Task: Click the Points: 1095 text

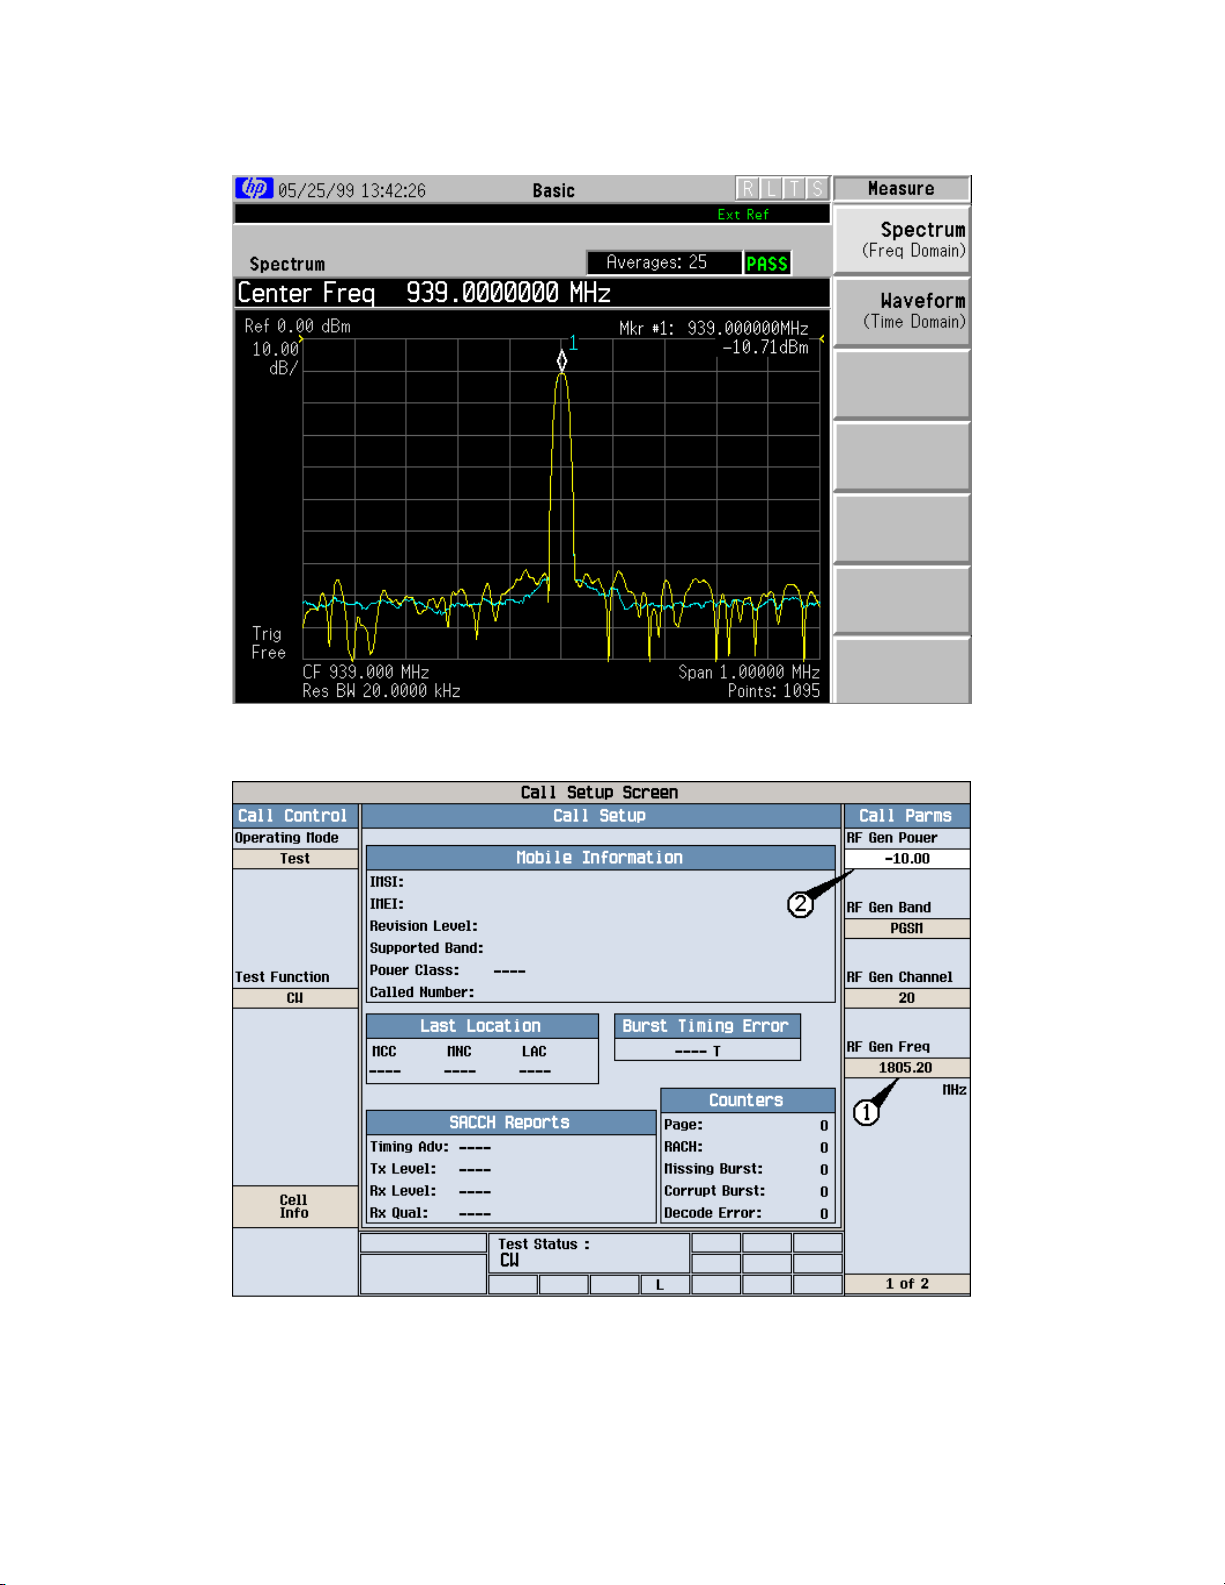Action: pyautogui.click(x=774, y=691)
